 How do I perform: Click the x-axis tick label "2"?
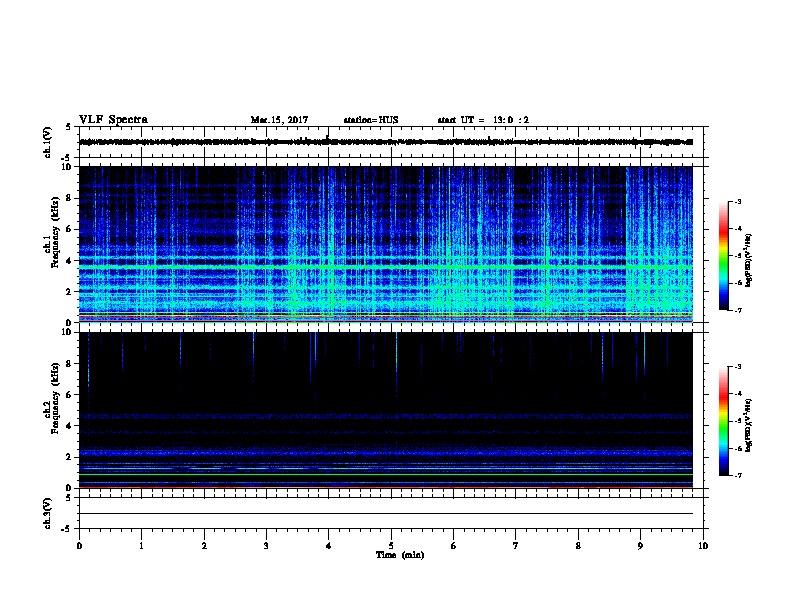point(204,545)
